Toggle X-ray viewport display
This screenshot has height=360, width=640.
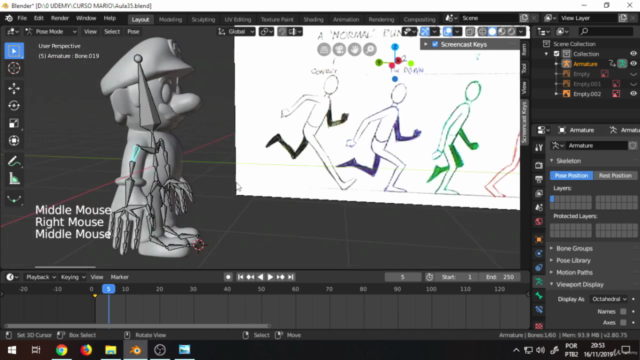point(470,31)
